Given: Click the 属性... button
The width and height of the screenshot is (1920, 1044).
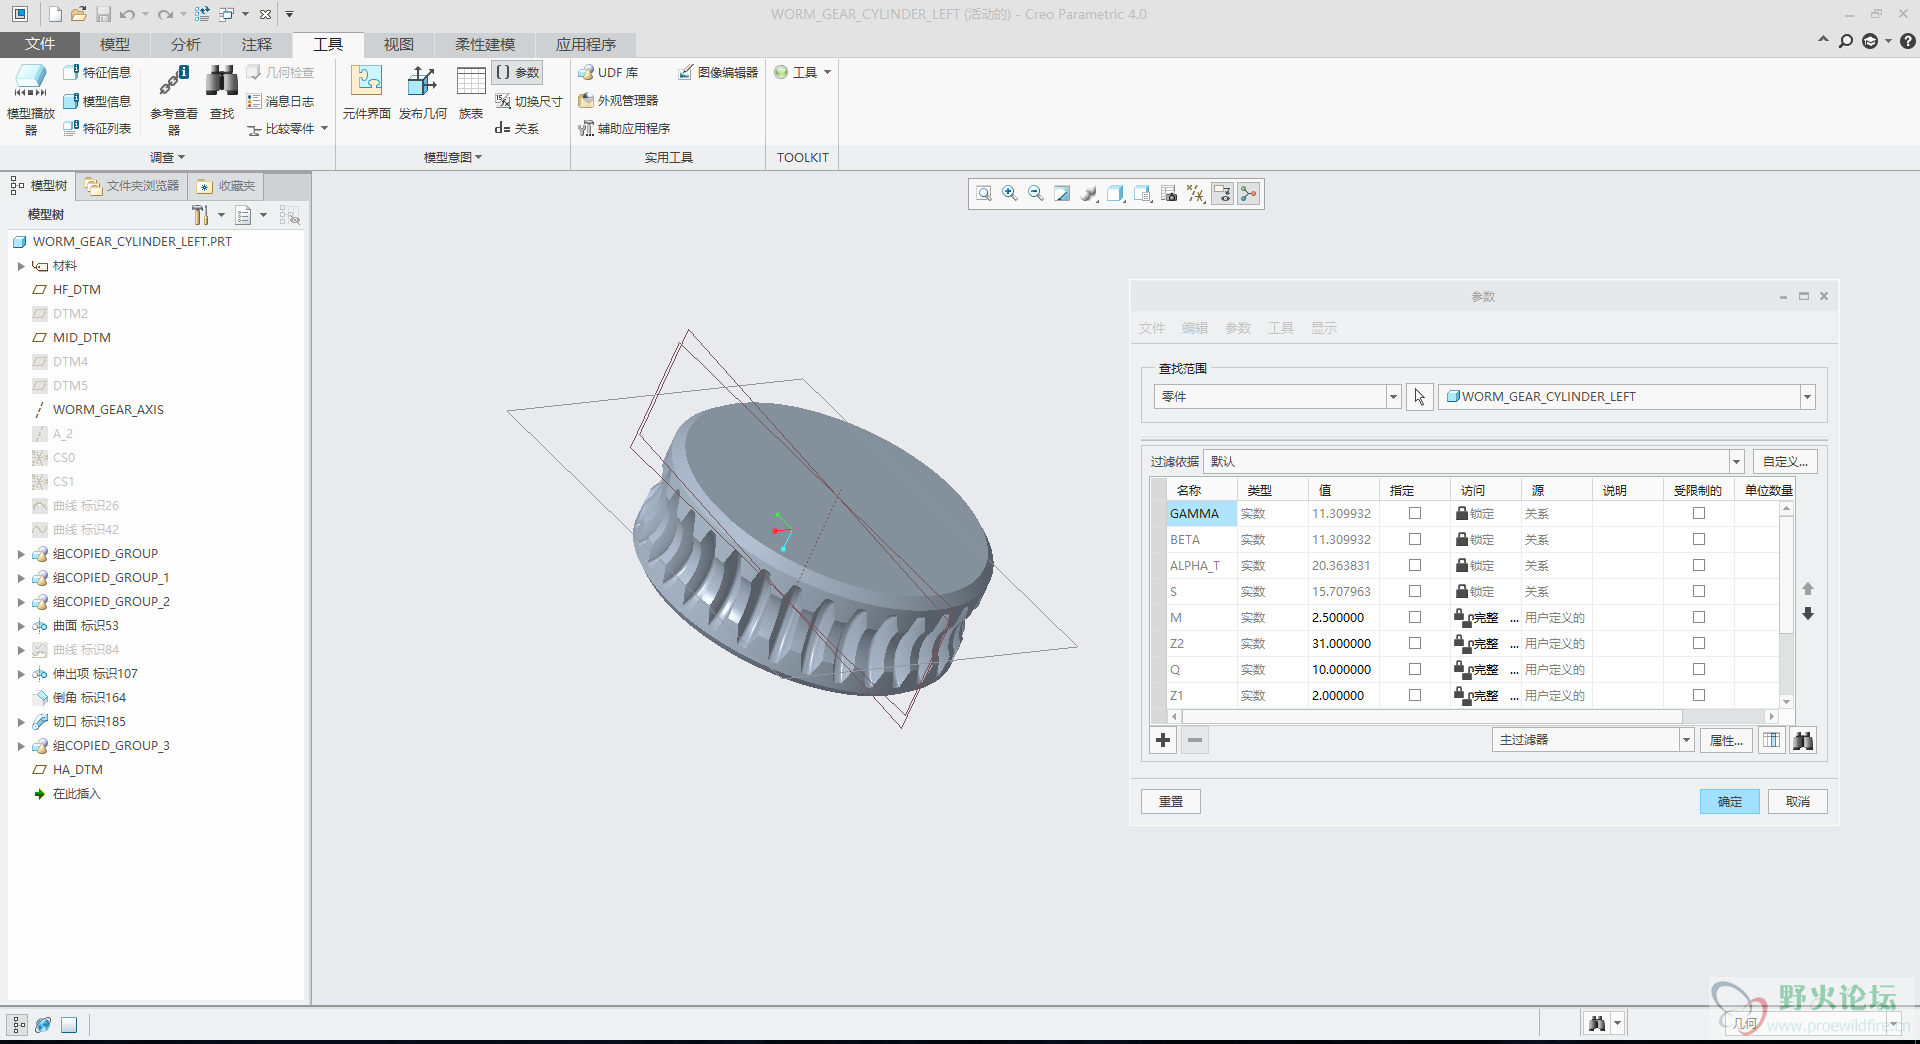Looking at the screenshot, I should (1725, 740).
